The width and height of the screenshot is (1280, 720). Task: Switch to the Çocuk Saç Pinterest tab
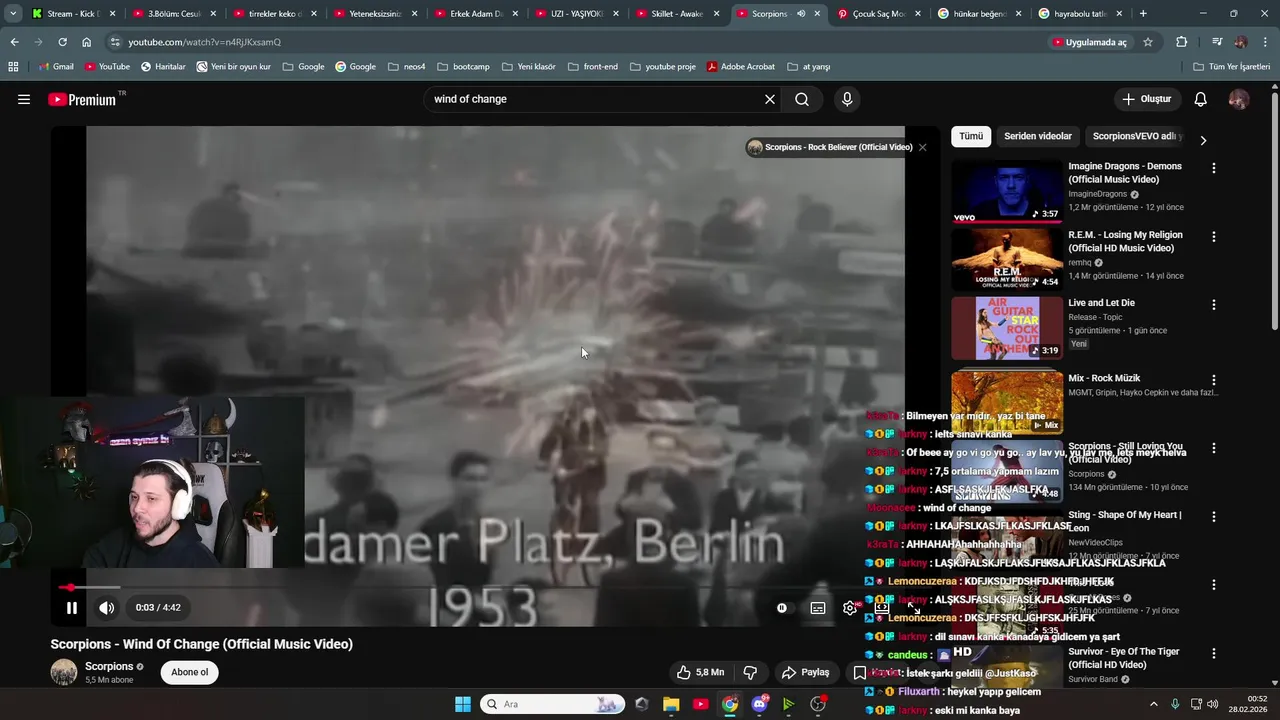(880, 14)
